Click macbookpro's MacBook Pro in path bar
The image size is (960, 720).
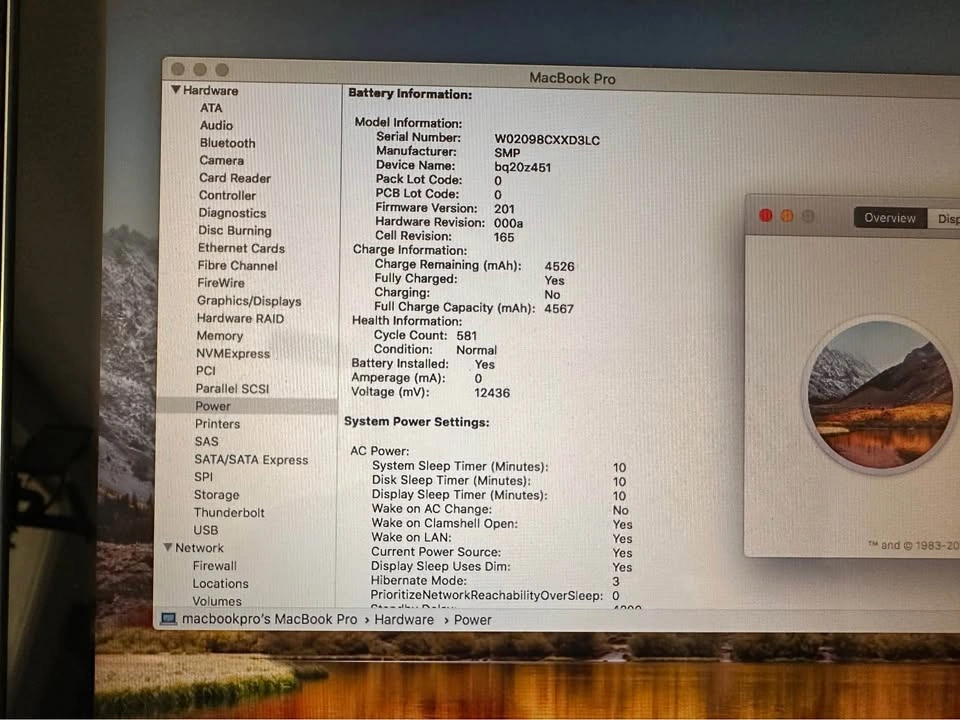click(269, 619)
